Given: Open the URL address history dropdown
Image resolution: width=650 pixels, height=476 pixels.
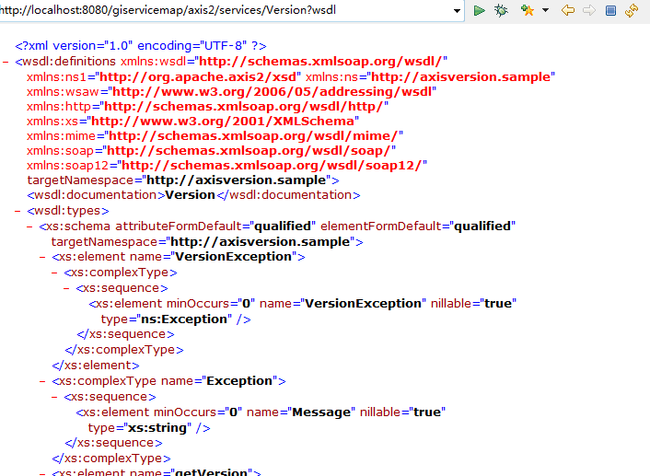Looking at the screenshot, I should point(457,11).
